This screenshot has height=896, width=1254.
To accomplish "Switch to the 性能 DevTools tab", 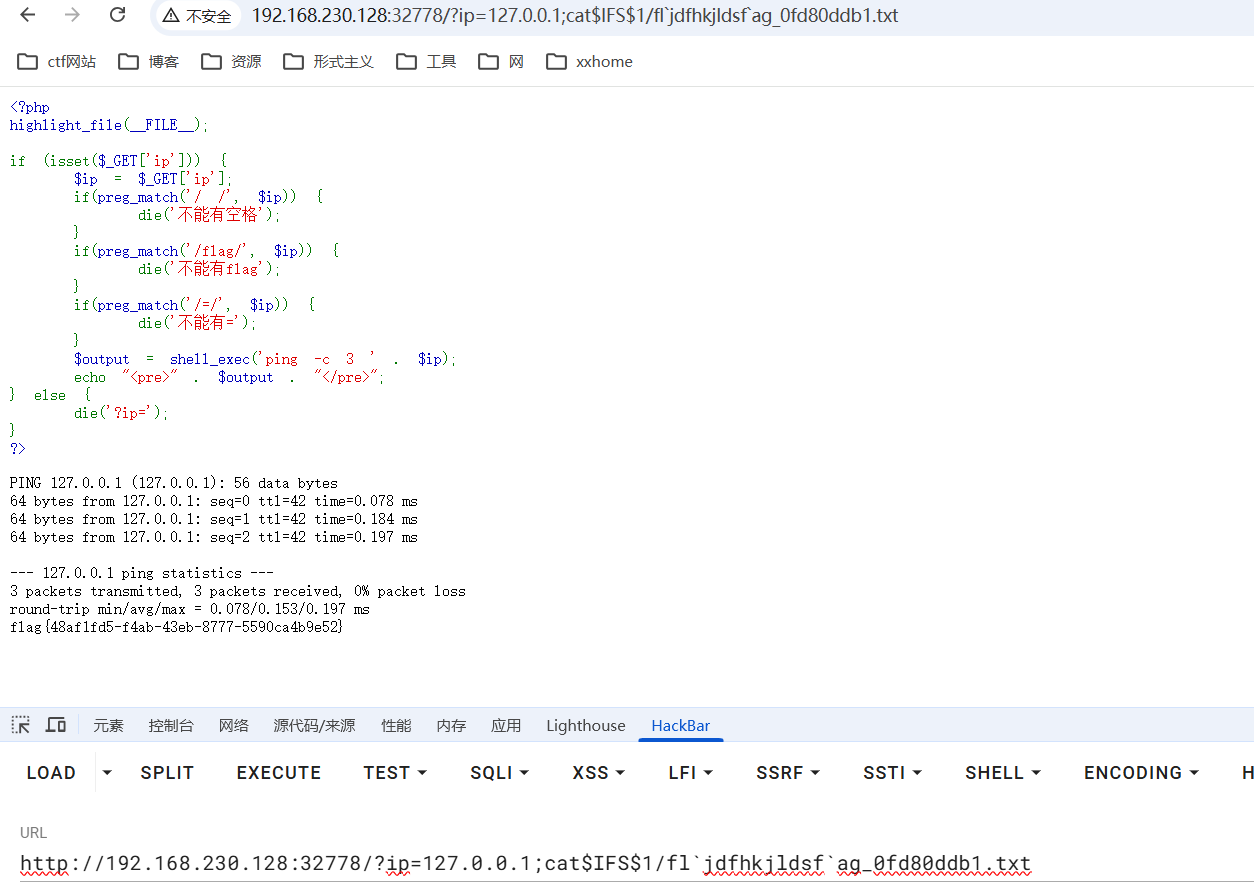I will tap(396, 726).
